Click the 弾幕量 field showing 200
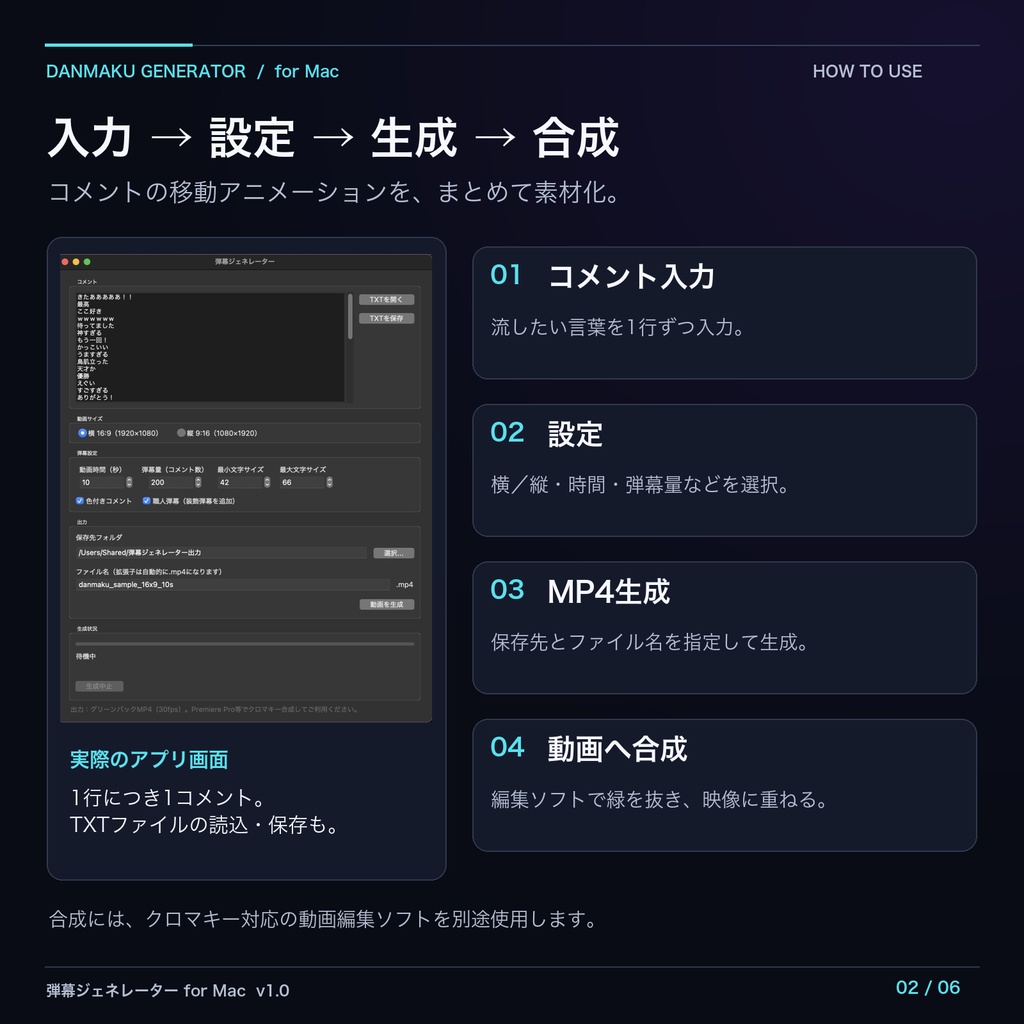Image resolution: width=1024 pixels, height=1024 pixels. coord(170,483)
